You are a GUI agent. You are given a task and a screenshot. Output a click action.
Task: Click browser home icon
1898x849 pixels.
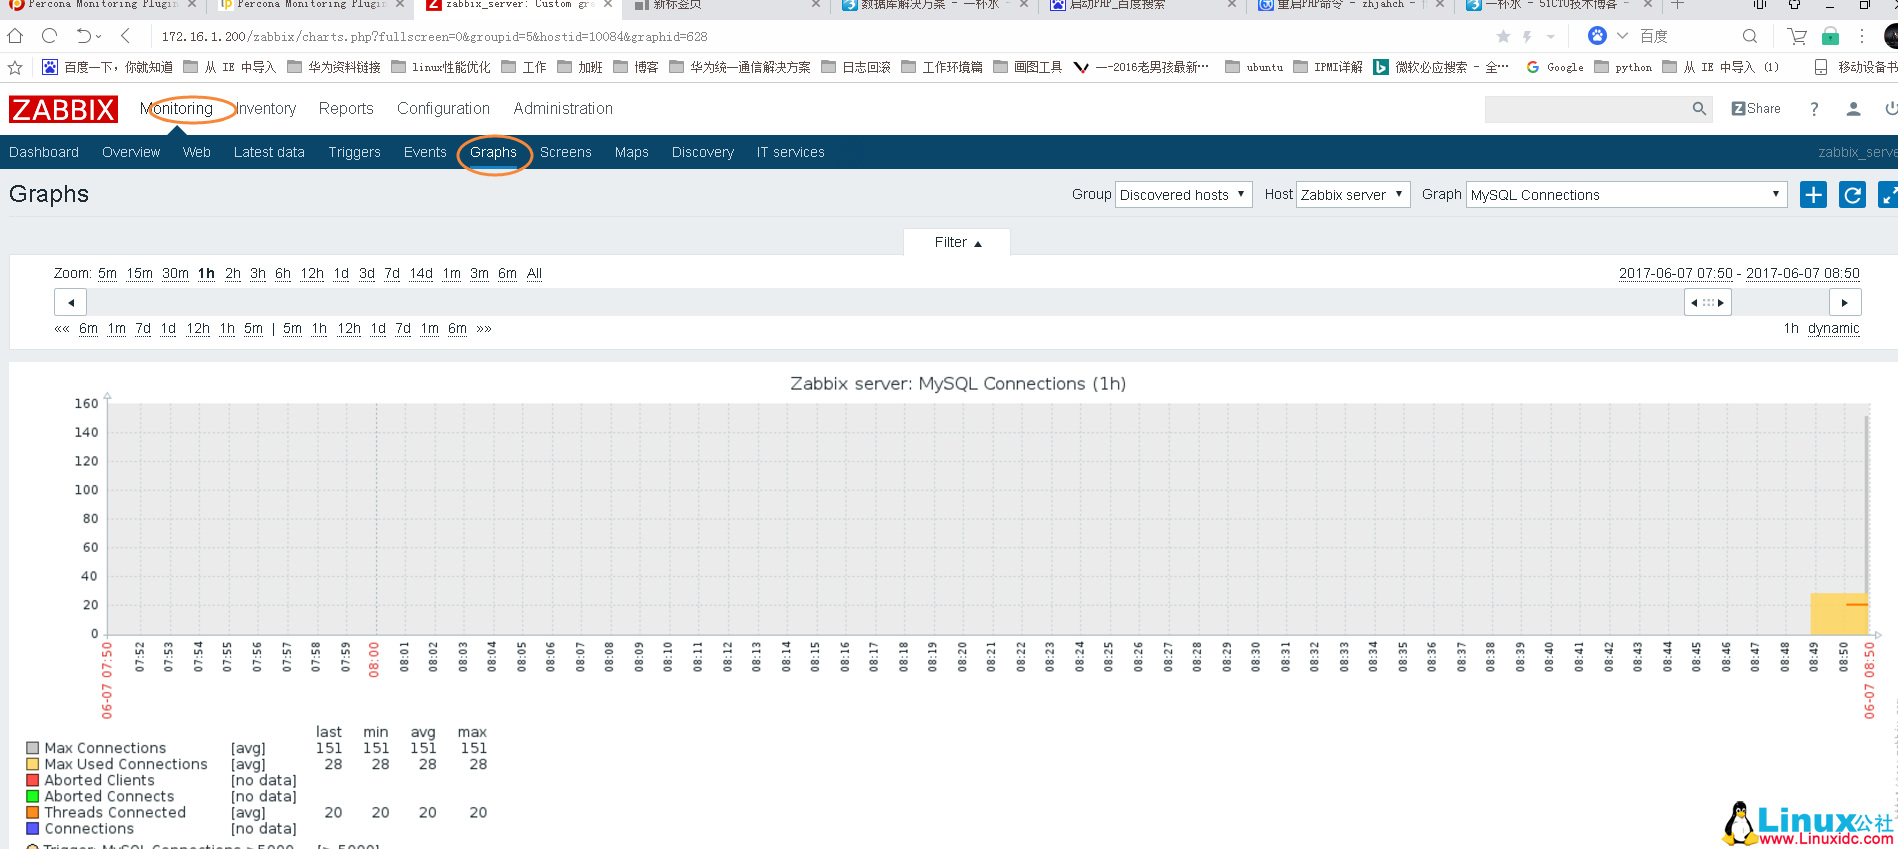click(15, 36)
